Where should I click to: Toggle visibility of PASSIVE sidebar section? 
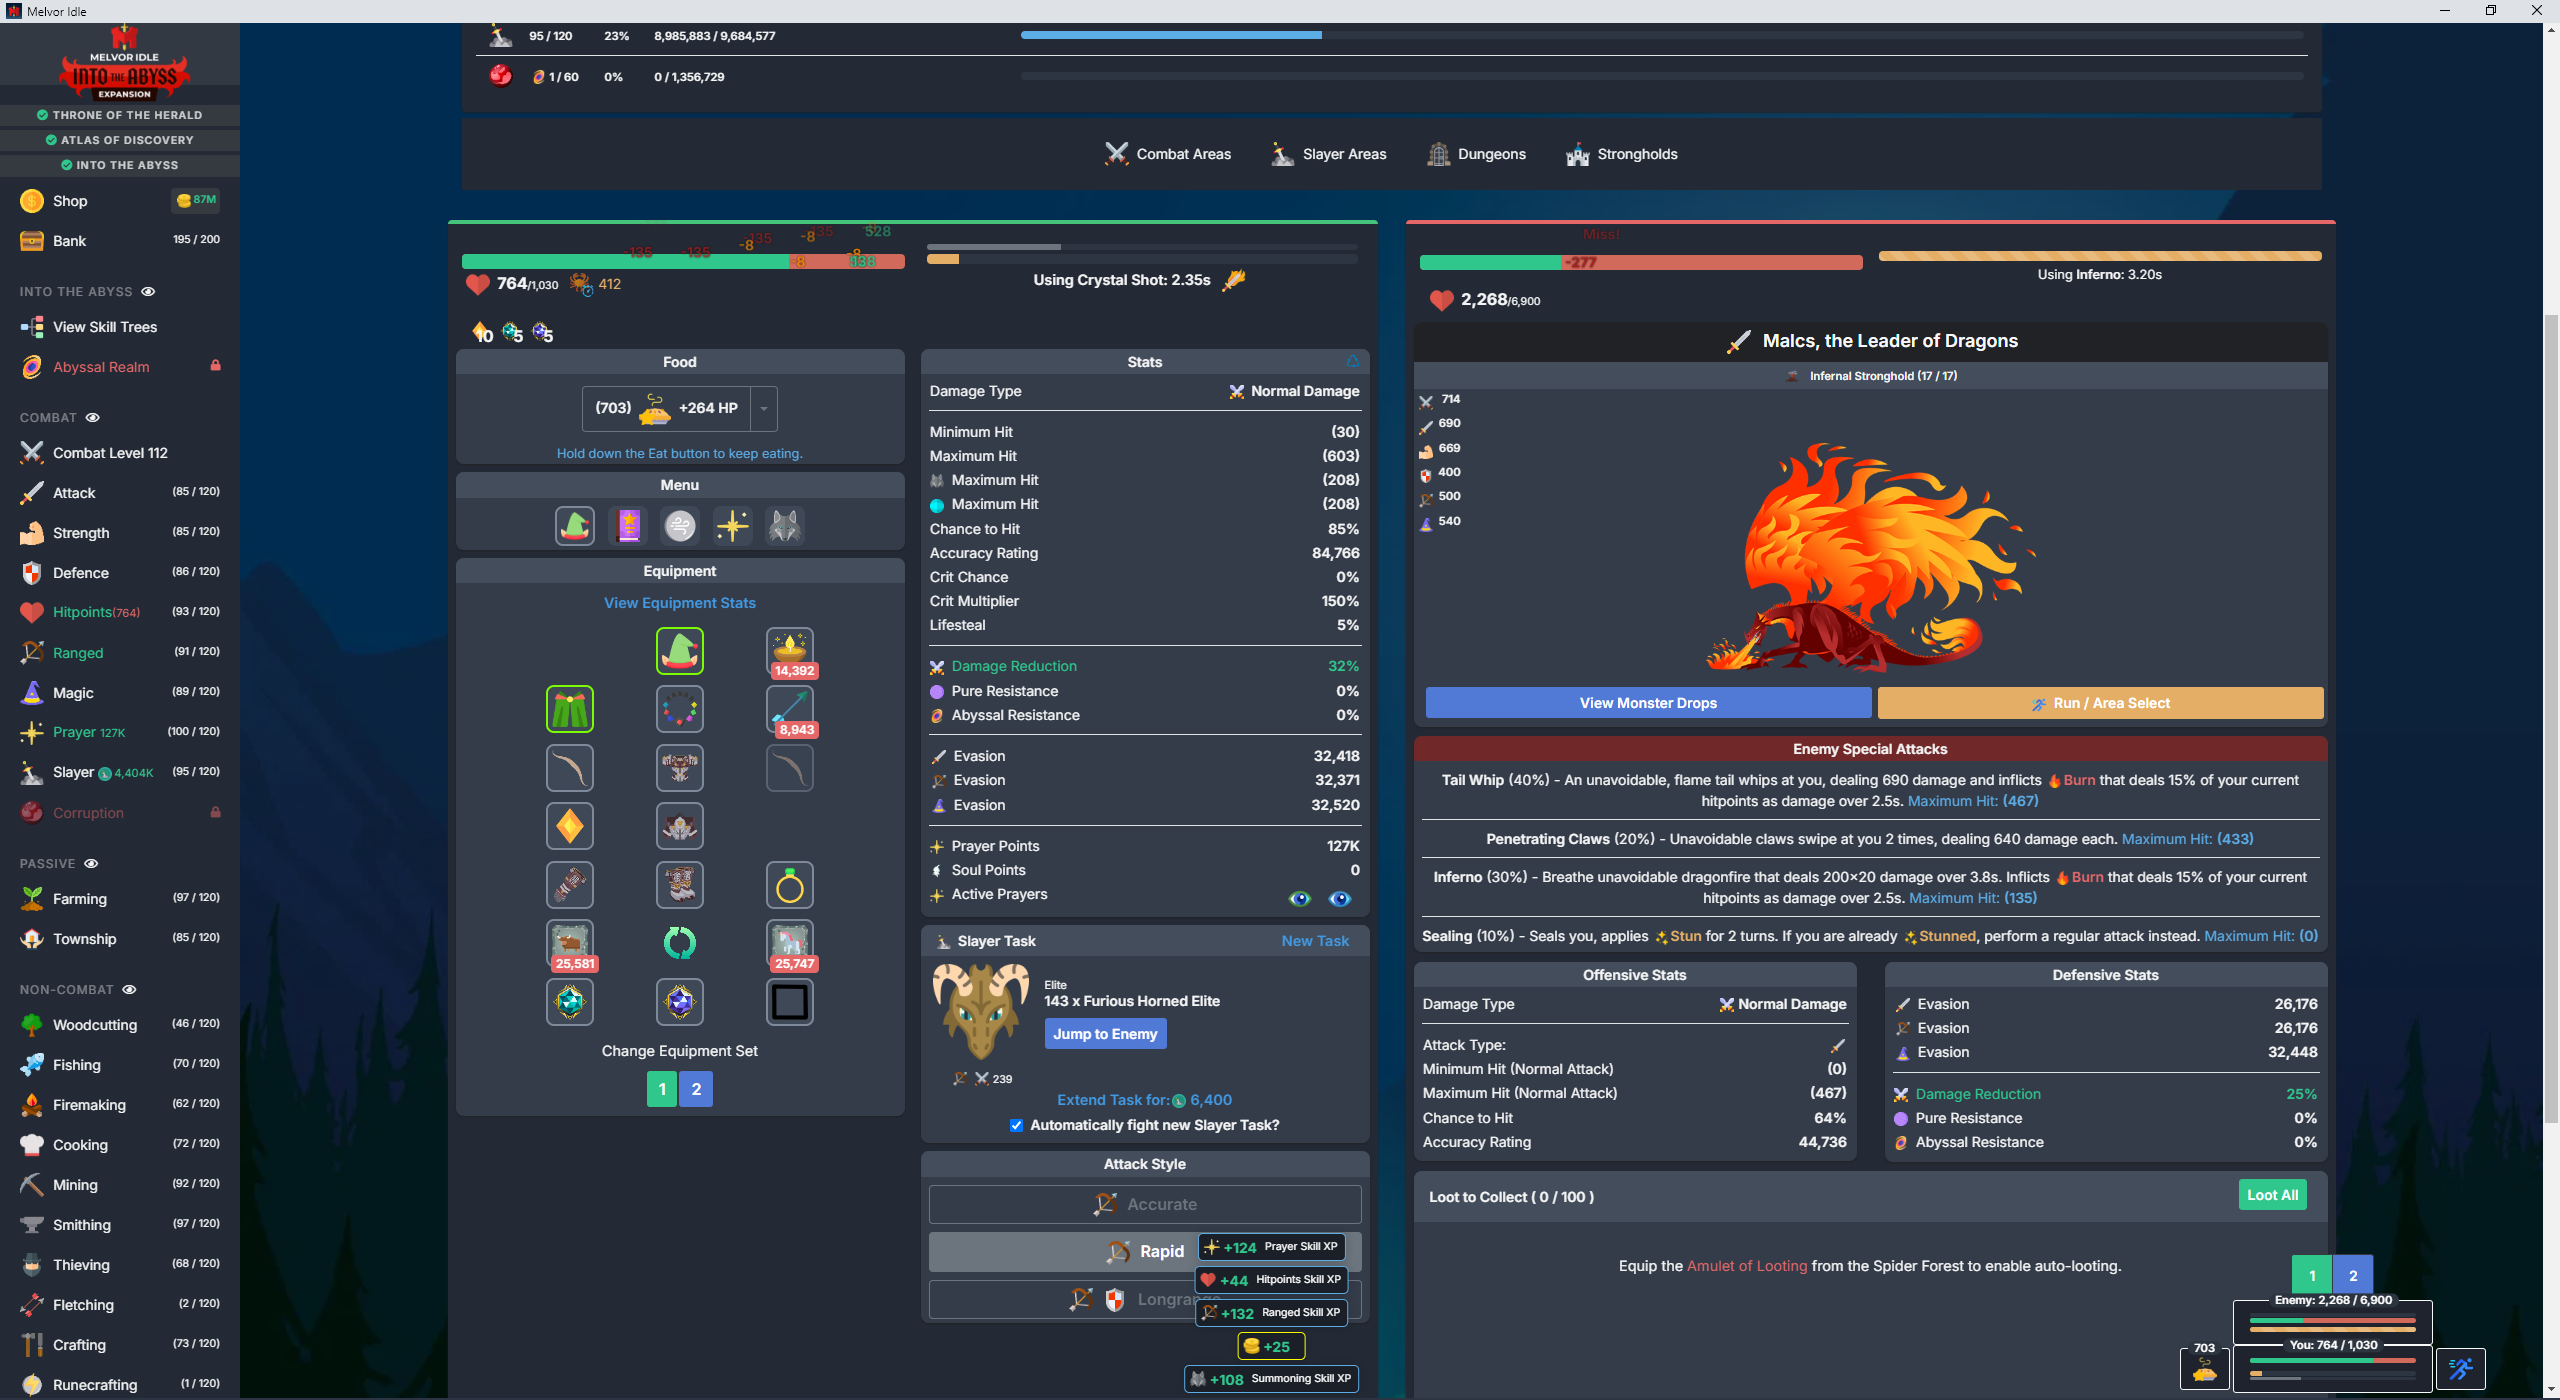coord(91,864)
